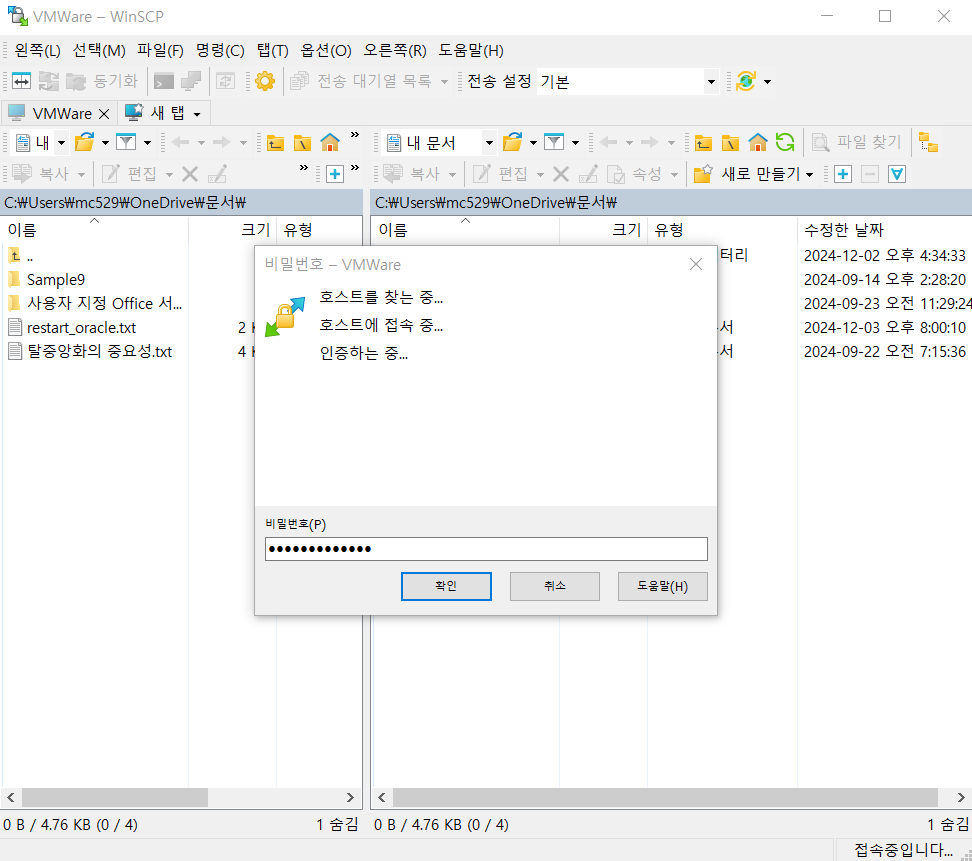Refresh the right panel with green arrows

tap(785, 143)
